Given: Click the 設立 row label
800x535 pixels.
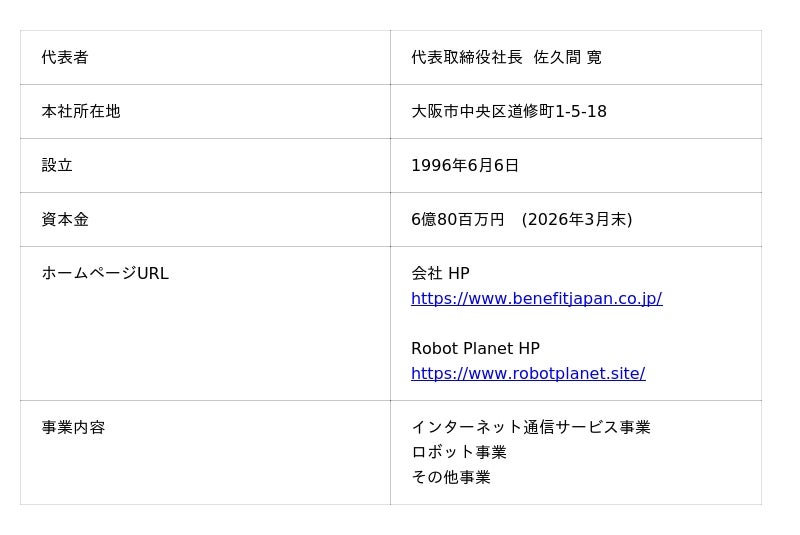Looking at the screenshot, I should (57, 165).
